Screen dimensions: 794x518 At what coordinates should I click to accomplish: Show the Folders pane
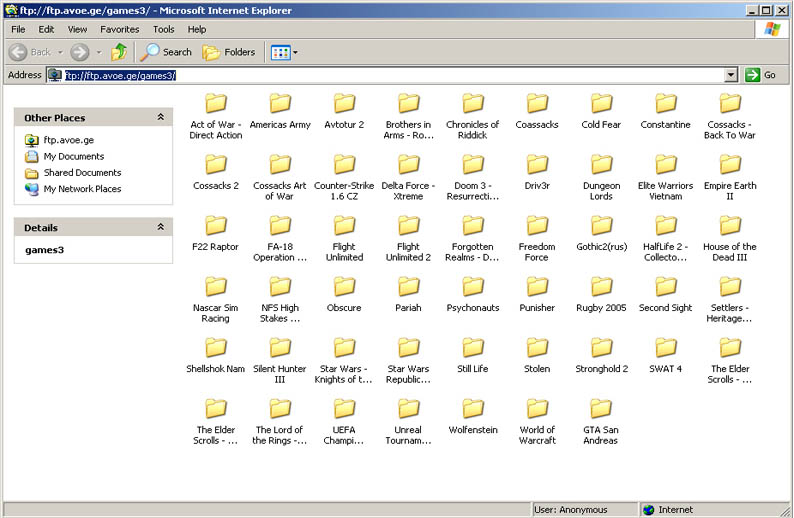(229, 52)
